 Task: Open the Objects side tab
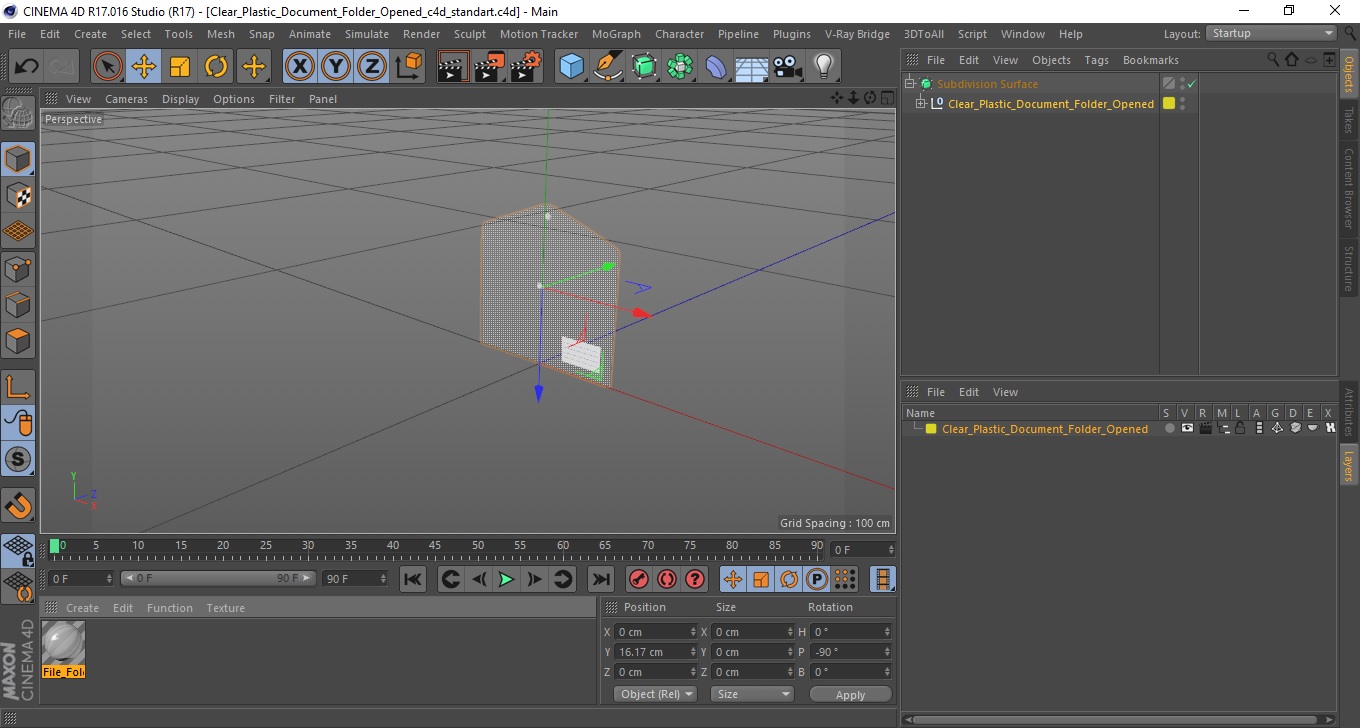pos(1348,73)
